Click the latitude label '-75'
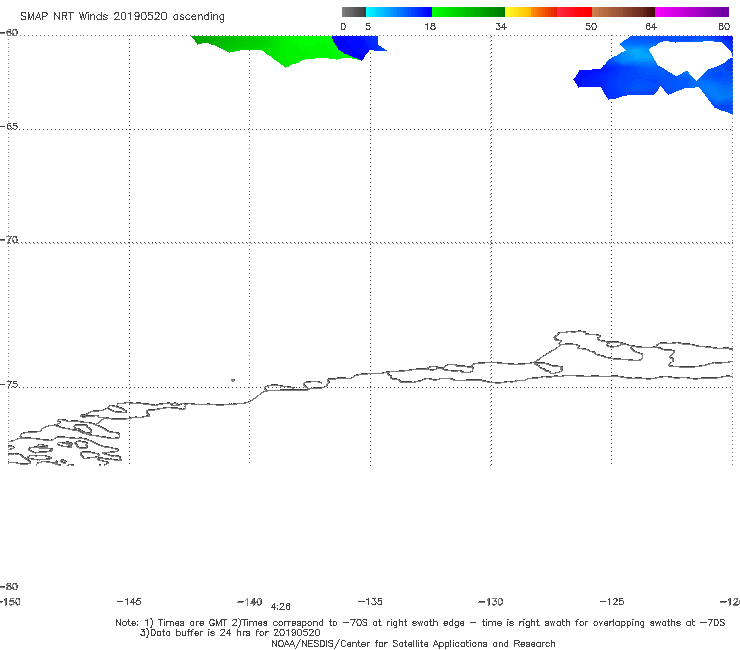The image size is (740, 650). coord(9,384)
